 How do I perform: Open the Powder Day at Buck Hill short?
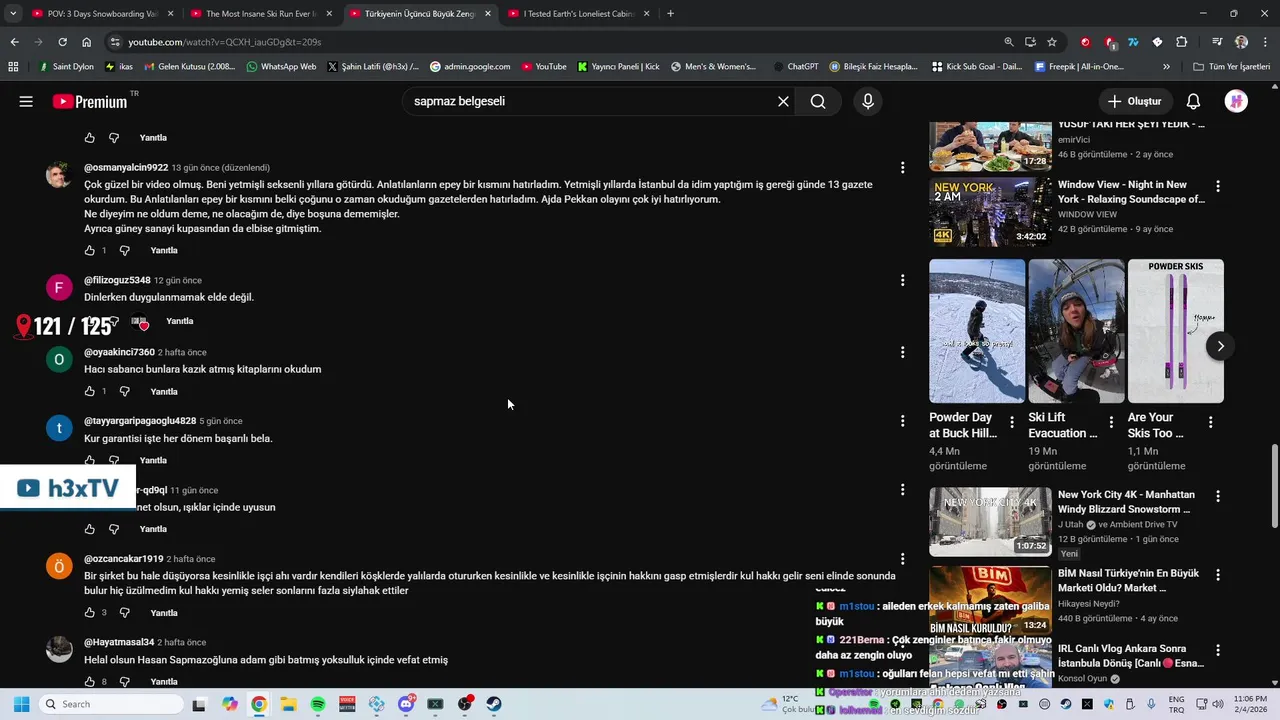tap(977, 331)
